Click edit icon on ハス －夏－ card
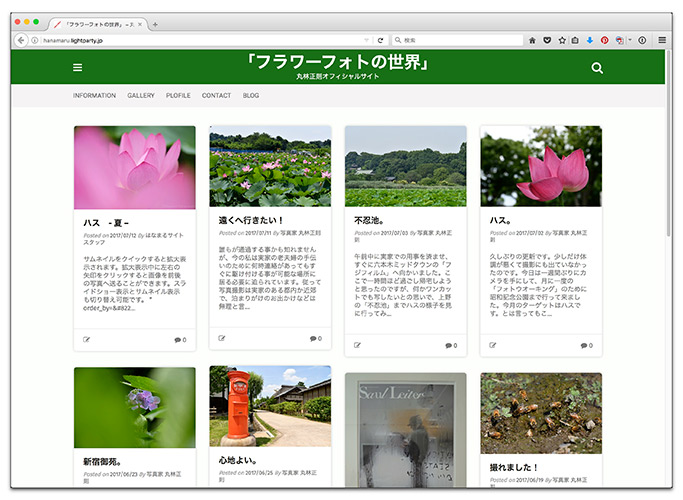 (x=86, y=339)
